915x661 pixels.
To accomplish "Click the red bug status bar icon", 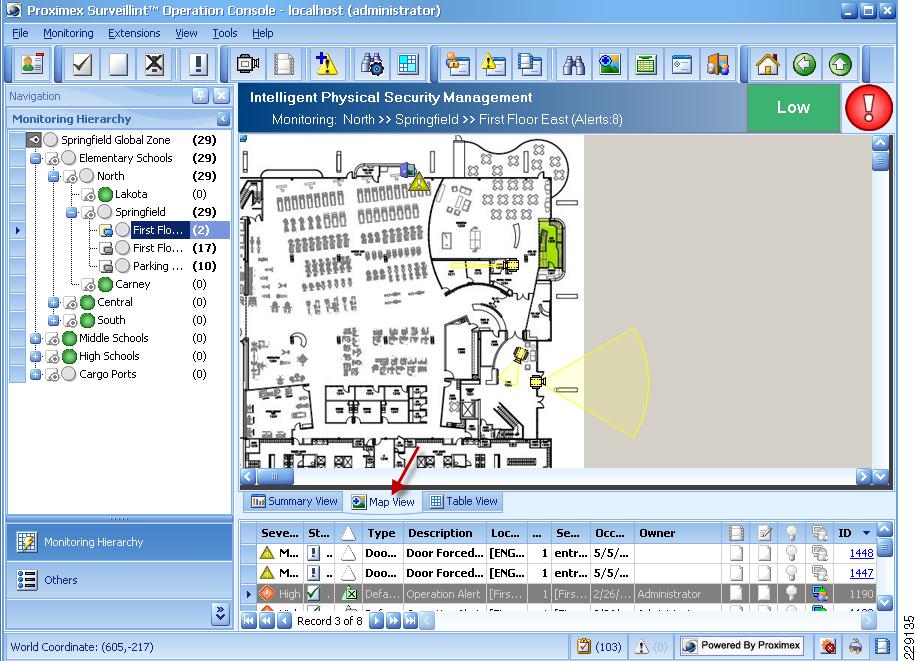I will click(827, 646).
